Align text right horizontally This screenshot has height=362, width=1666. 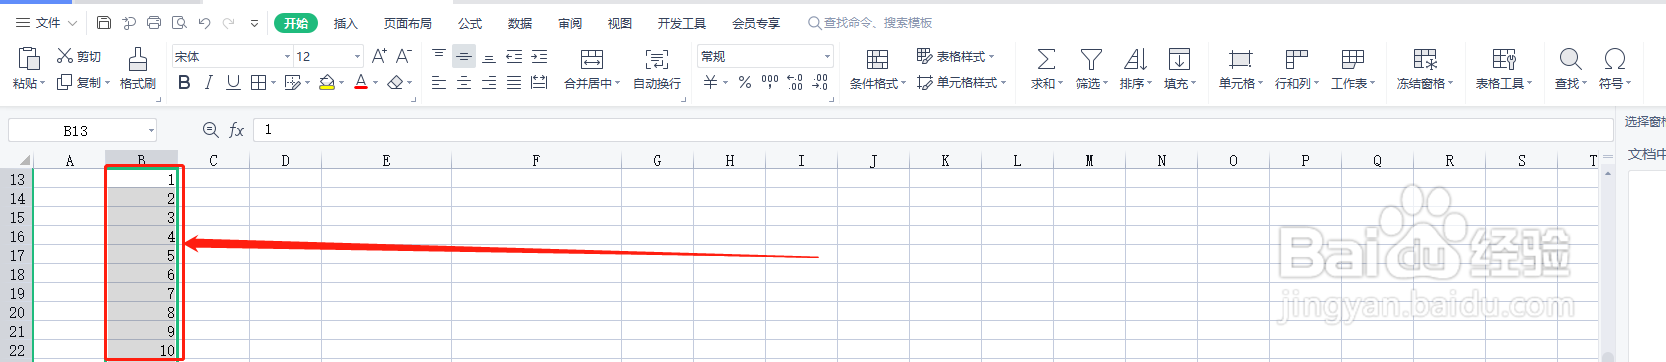[x=489, y=82]
